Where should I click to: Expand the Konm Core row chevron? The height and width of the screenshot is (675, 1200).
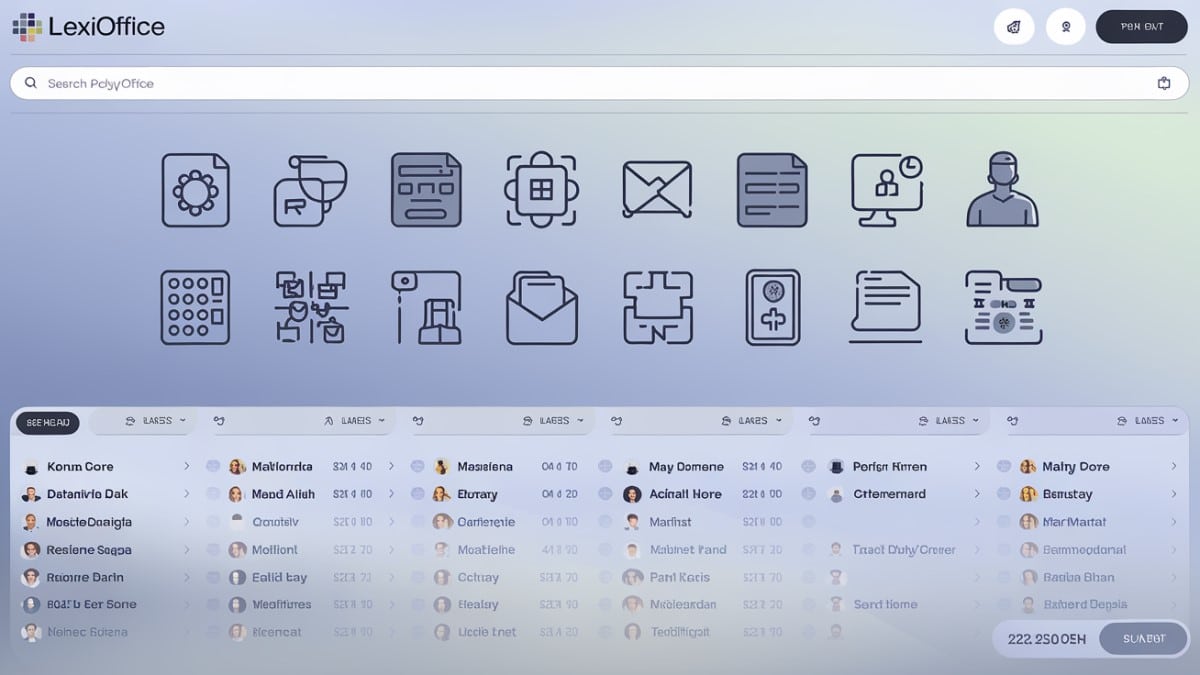point(186,467)
